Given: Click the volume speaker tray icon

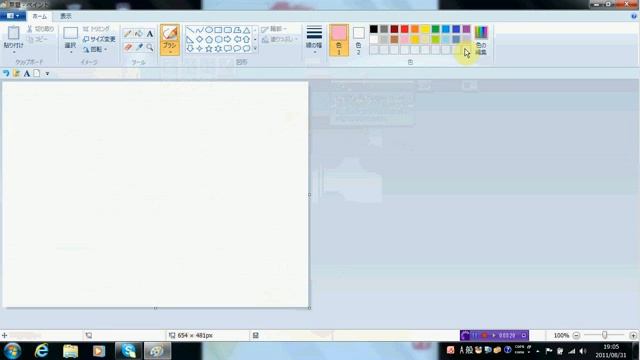Looking at the screenshot, I should pyautogui.click(x=583, y=351).
